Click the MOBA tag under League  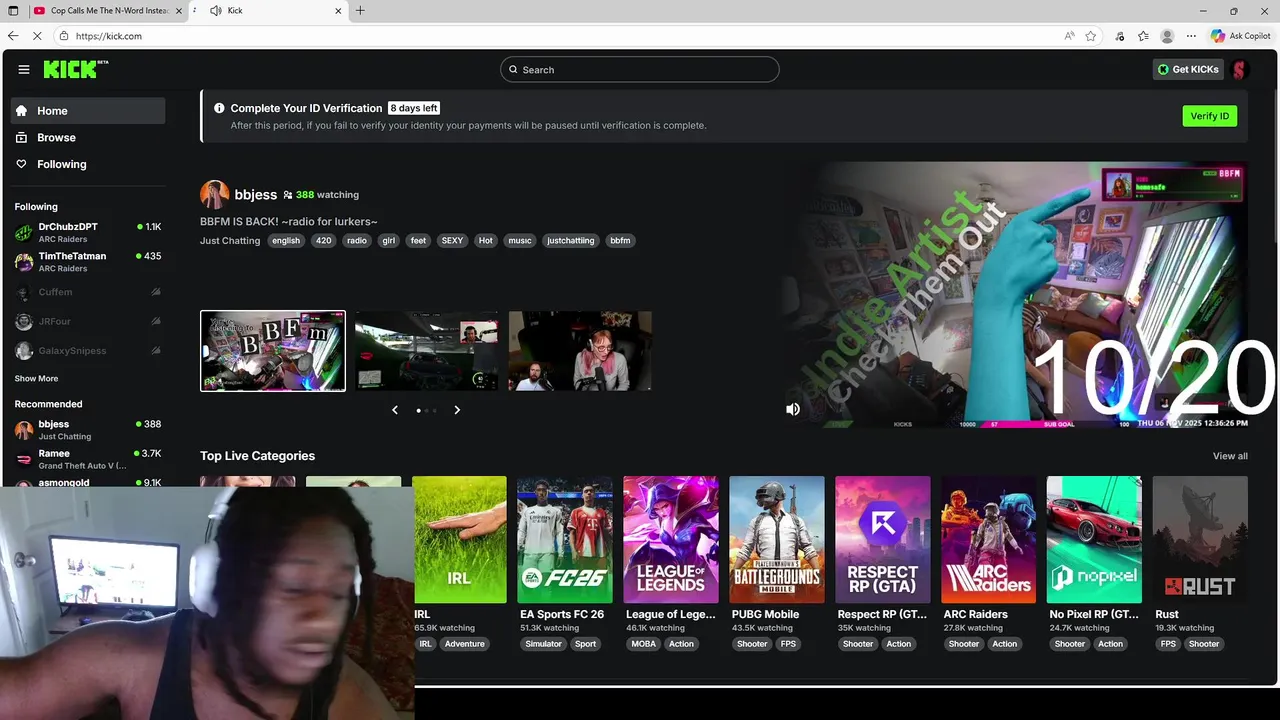click(644, 644)
